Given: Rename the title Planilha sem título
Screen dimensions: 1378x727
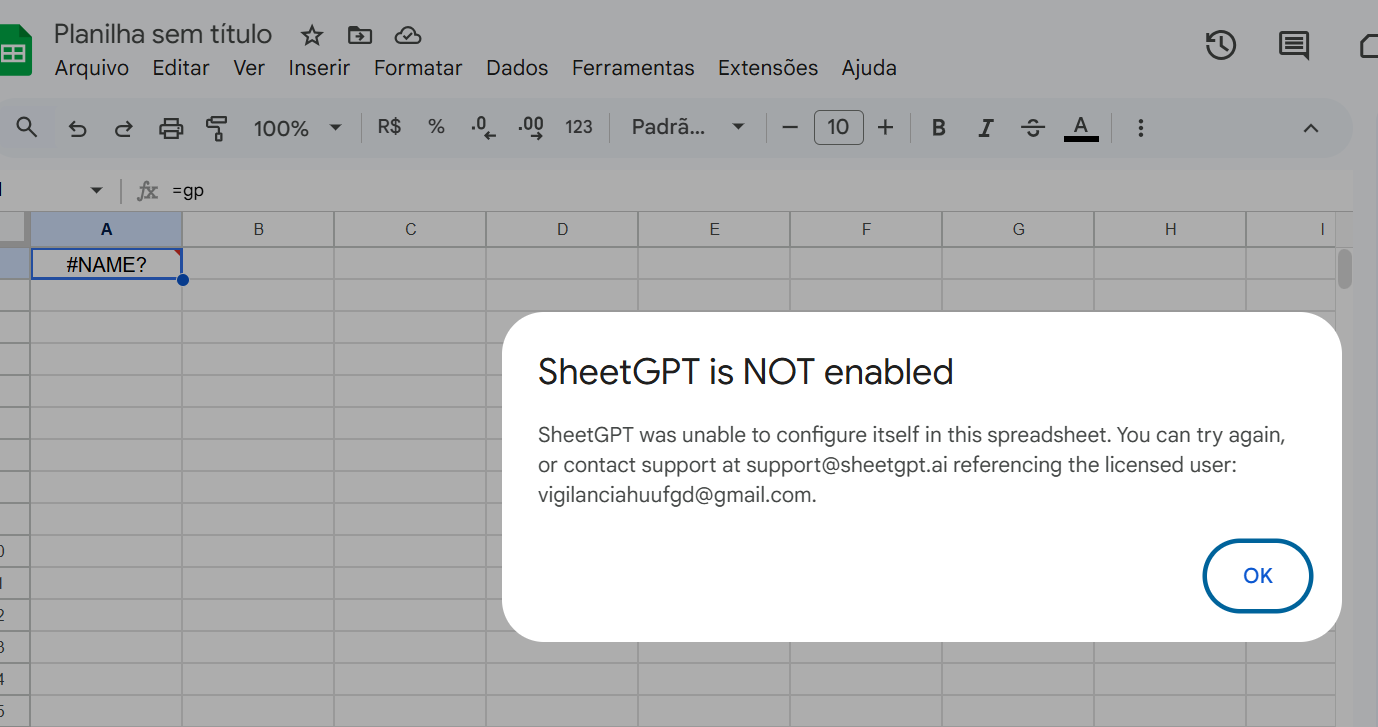Looking at the screenshot, I should click(163, 34).
